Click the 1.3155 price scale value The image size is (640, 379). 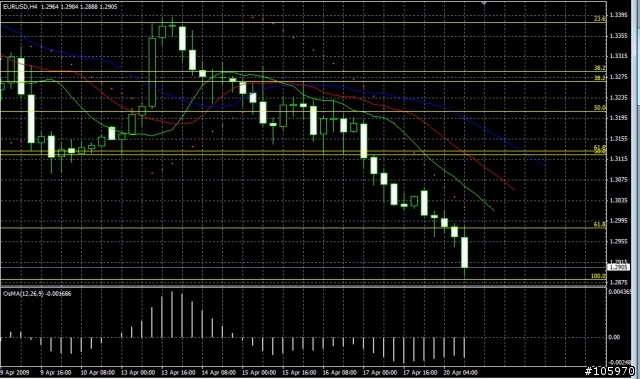(618, 139)
